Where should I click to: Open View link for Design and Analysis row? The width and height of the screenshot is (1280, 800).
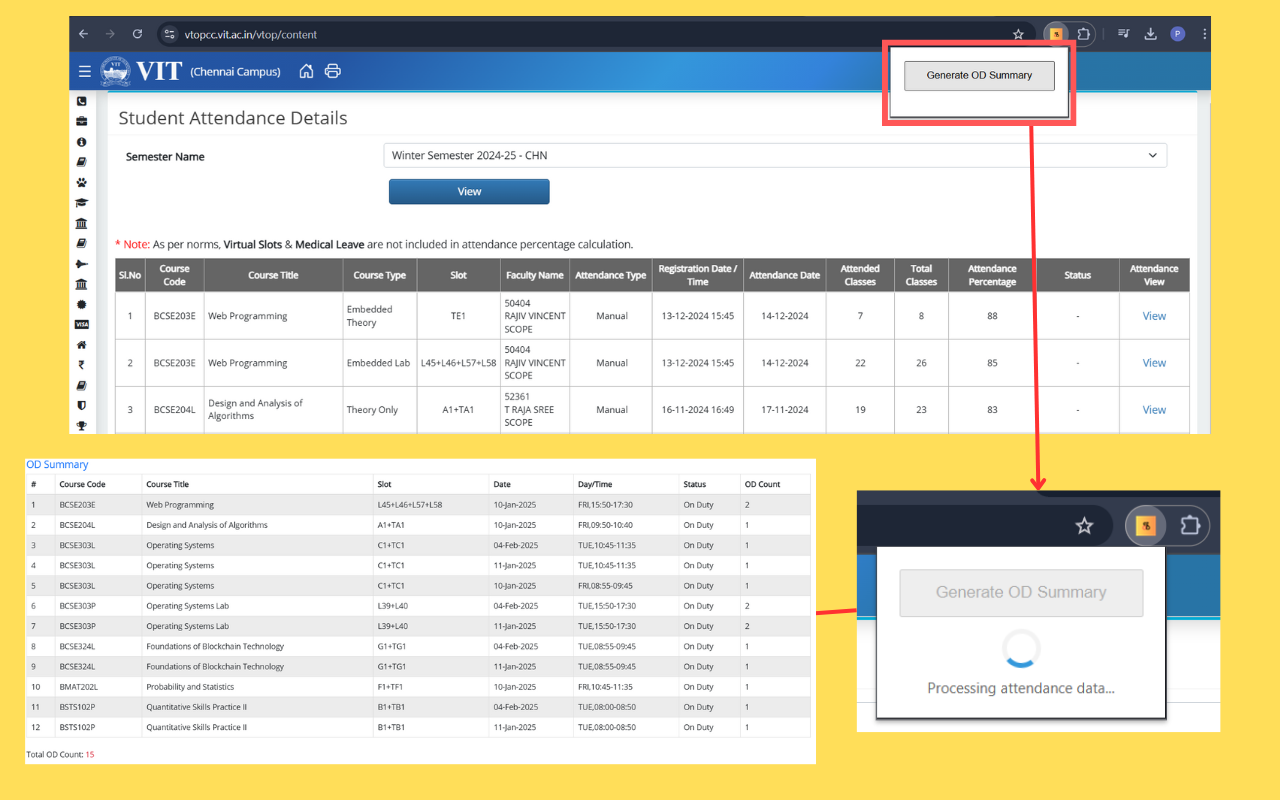tap(1154, 410)
